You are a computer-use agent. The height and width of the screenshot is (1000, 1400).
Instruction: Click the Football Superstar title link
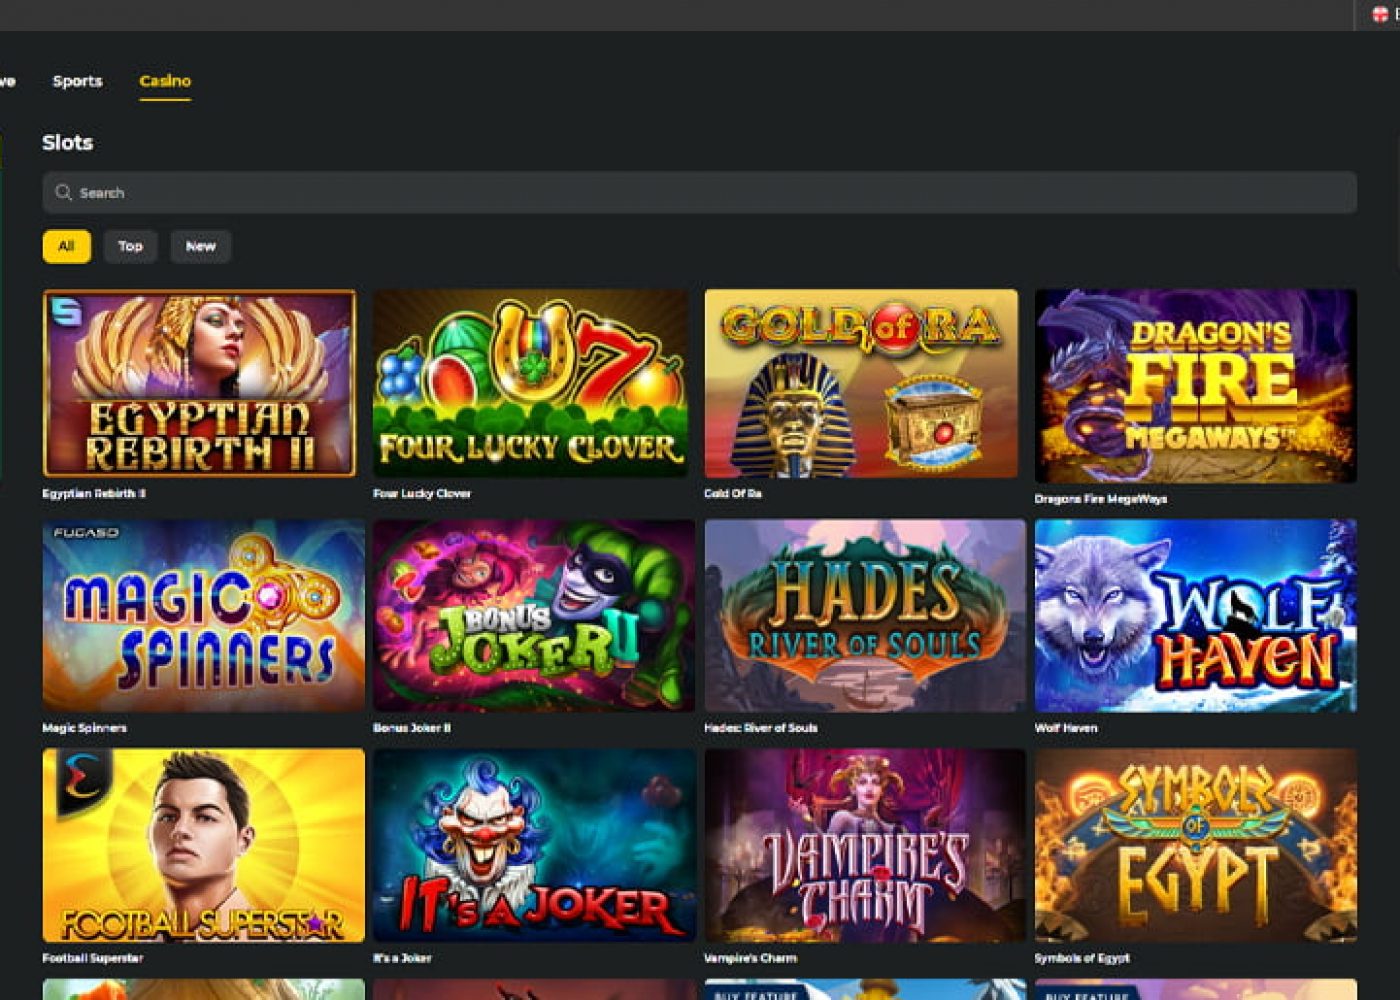point(92,958)
